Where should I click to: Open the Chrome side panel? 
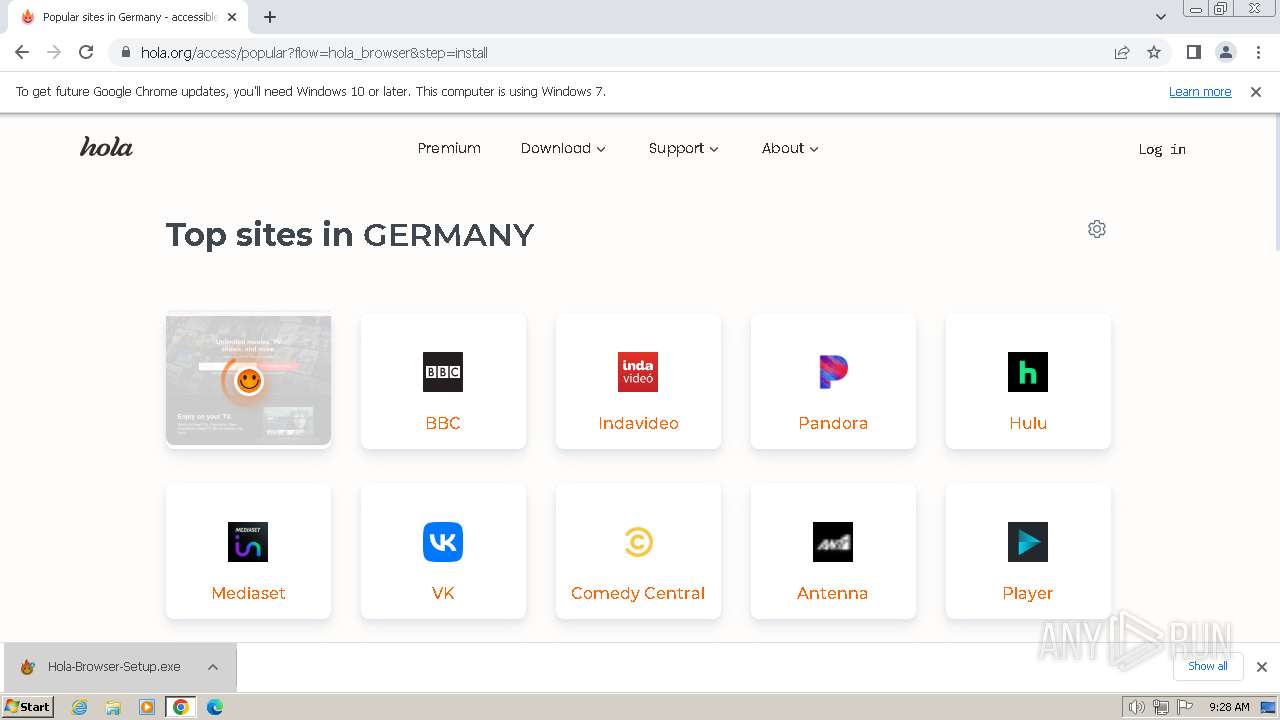pos(1193,52)
